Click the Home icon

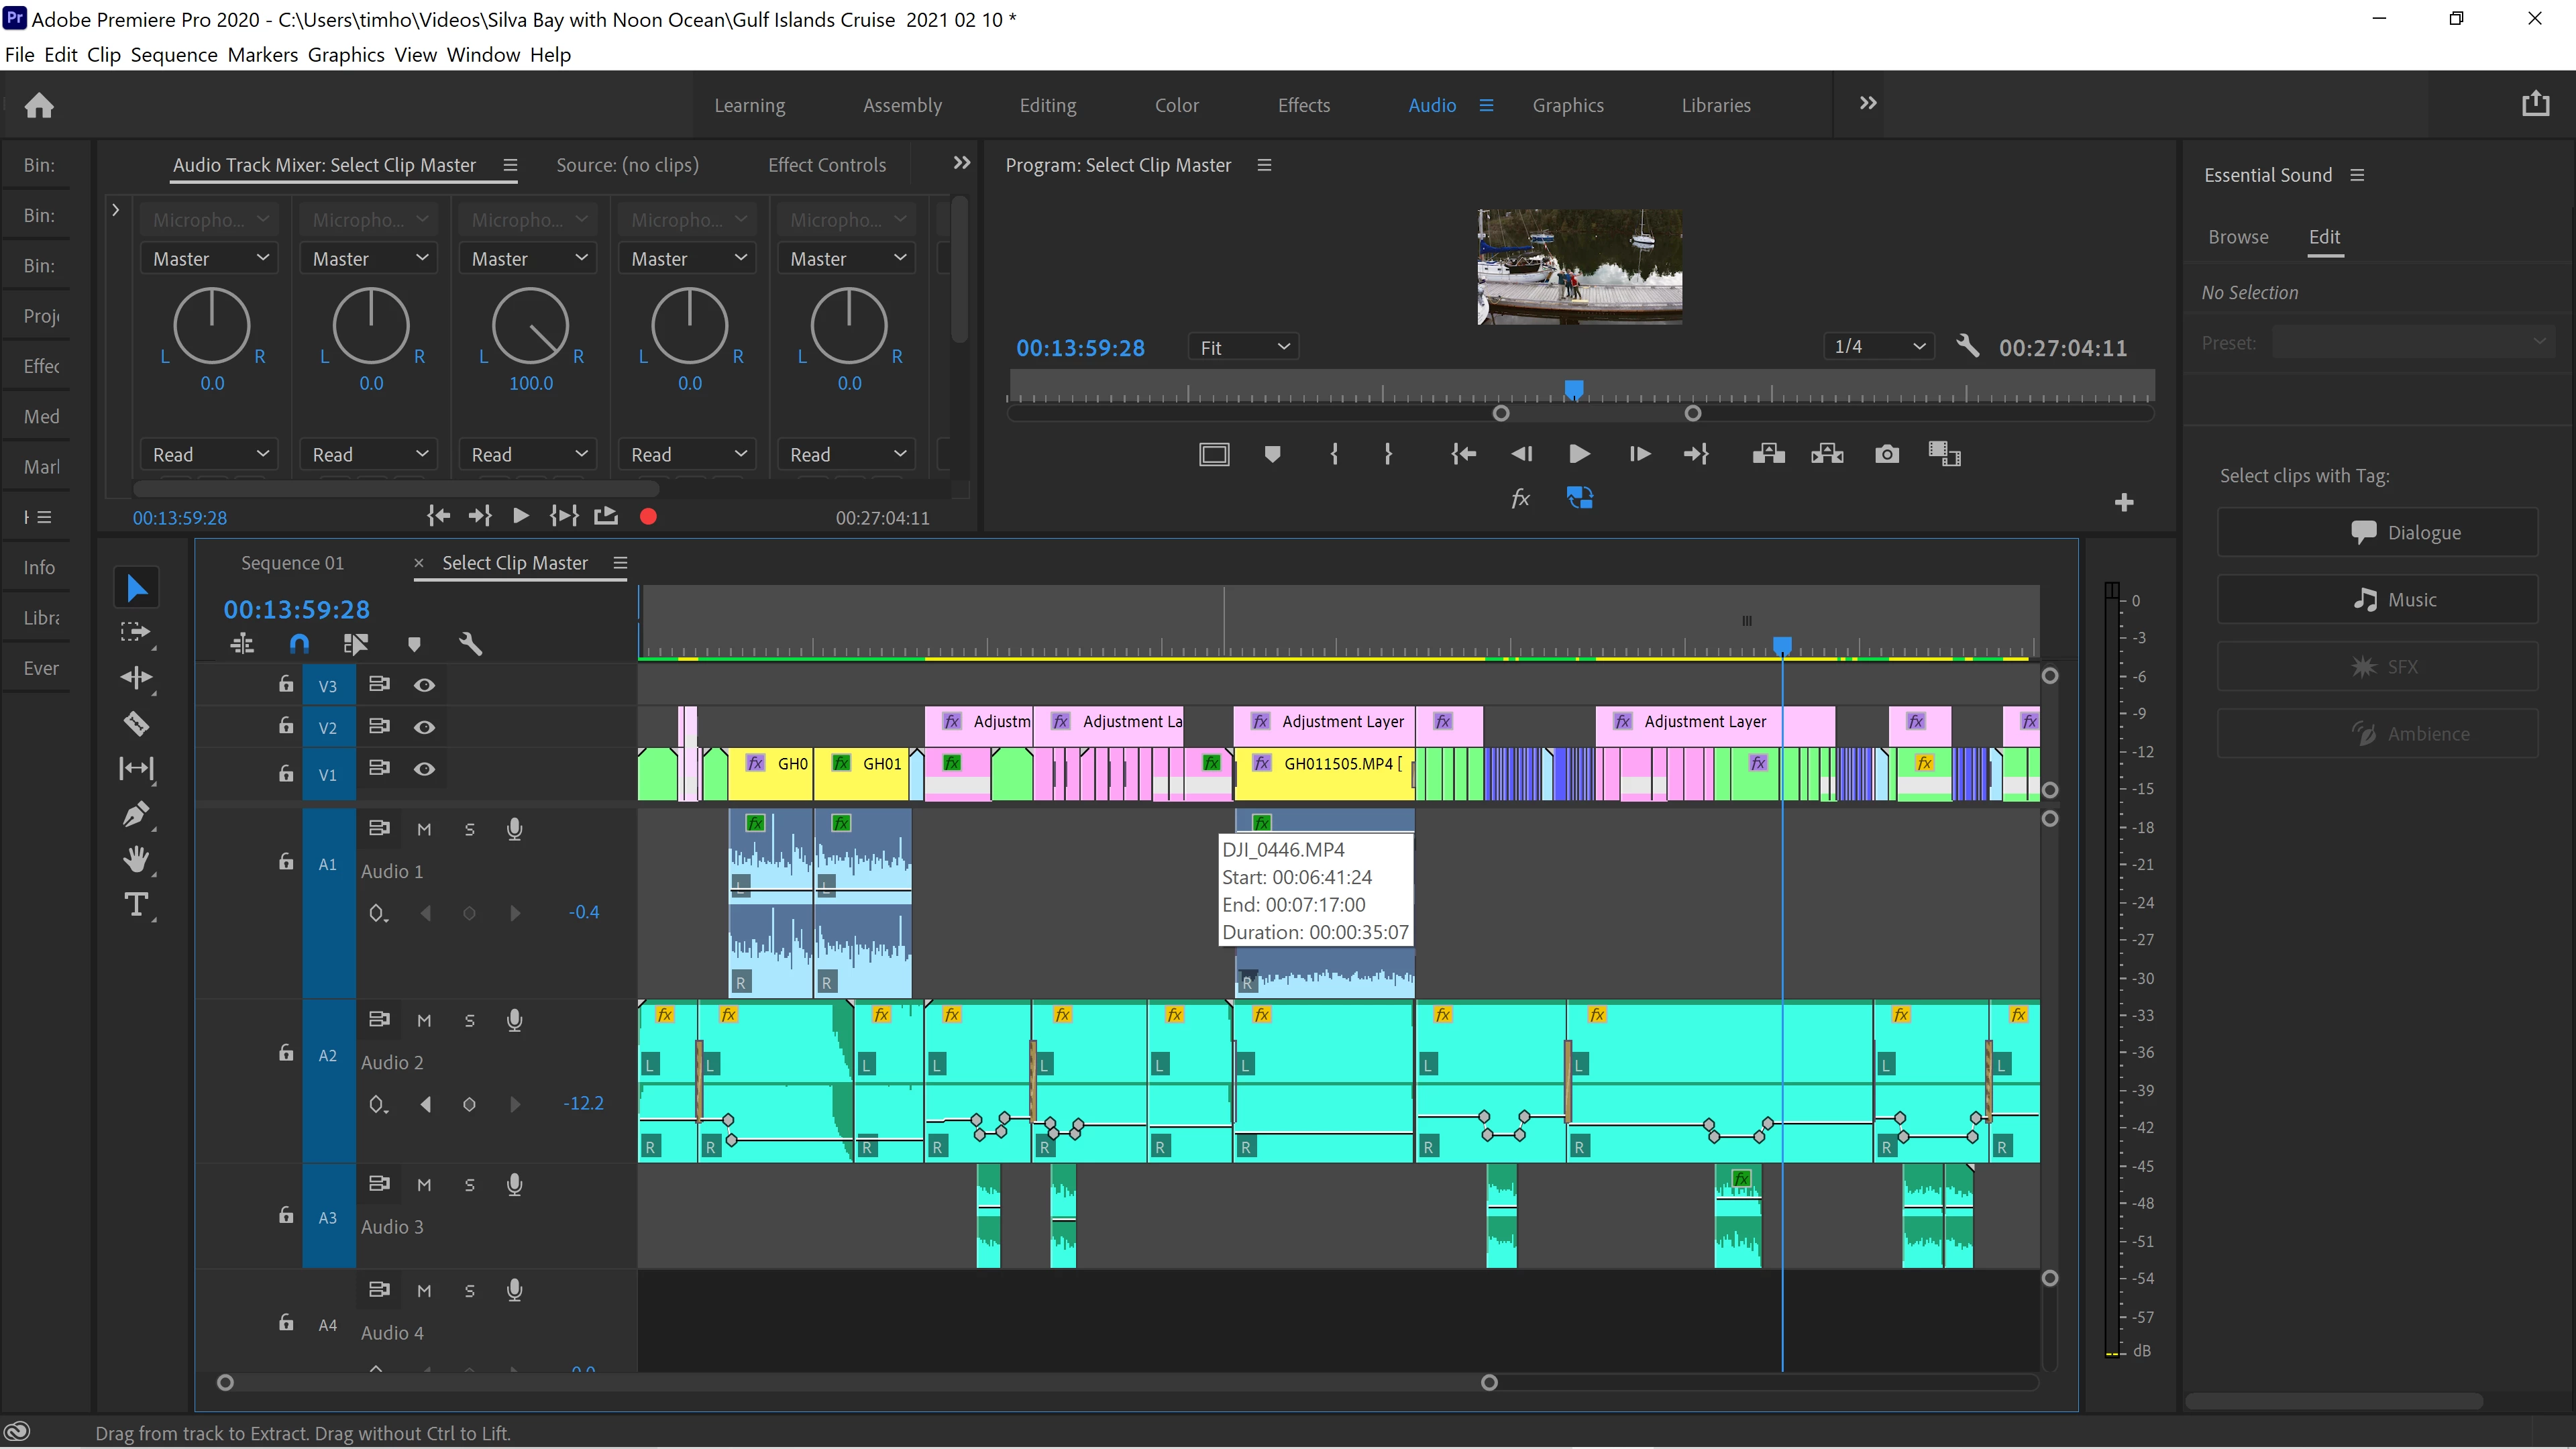click(39, 105)
